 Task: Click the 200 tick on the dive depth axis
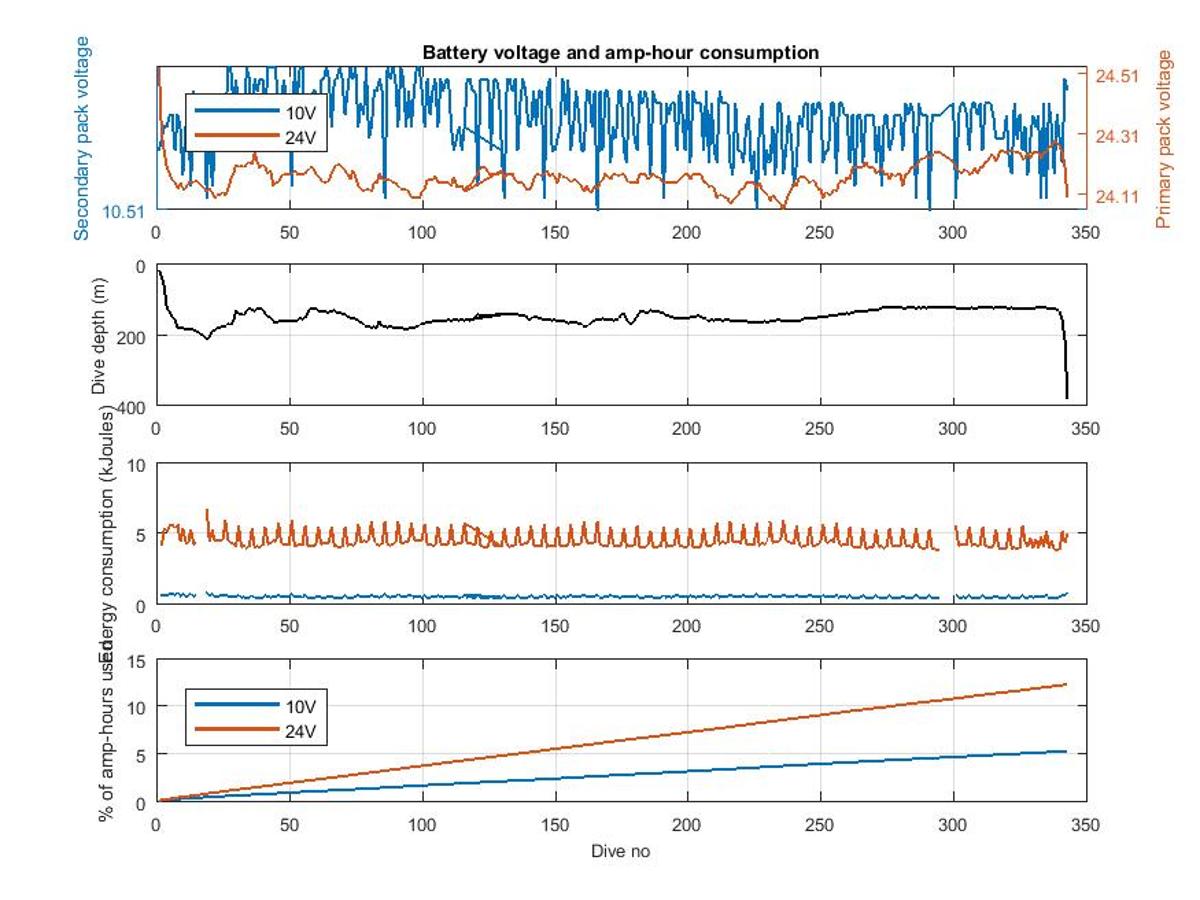coord(133,336)
